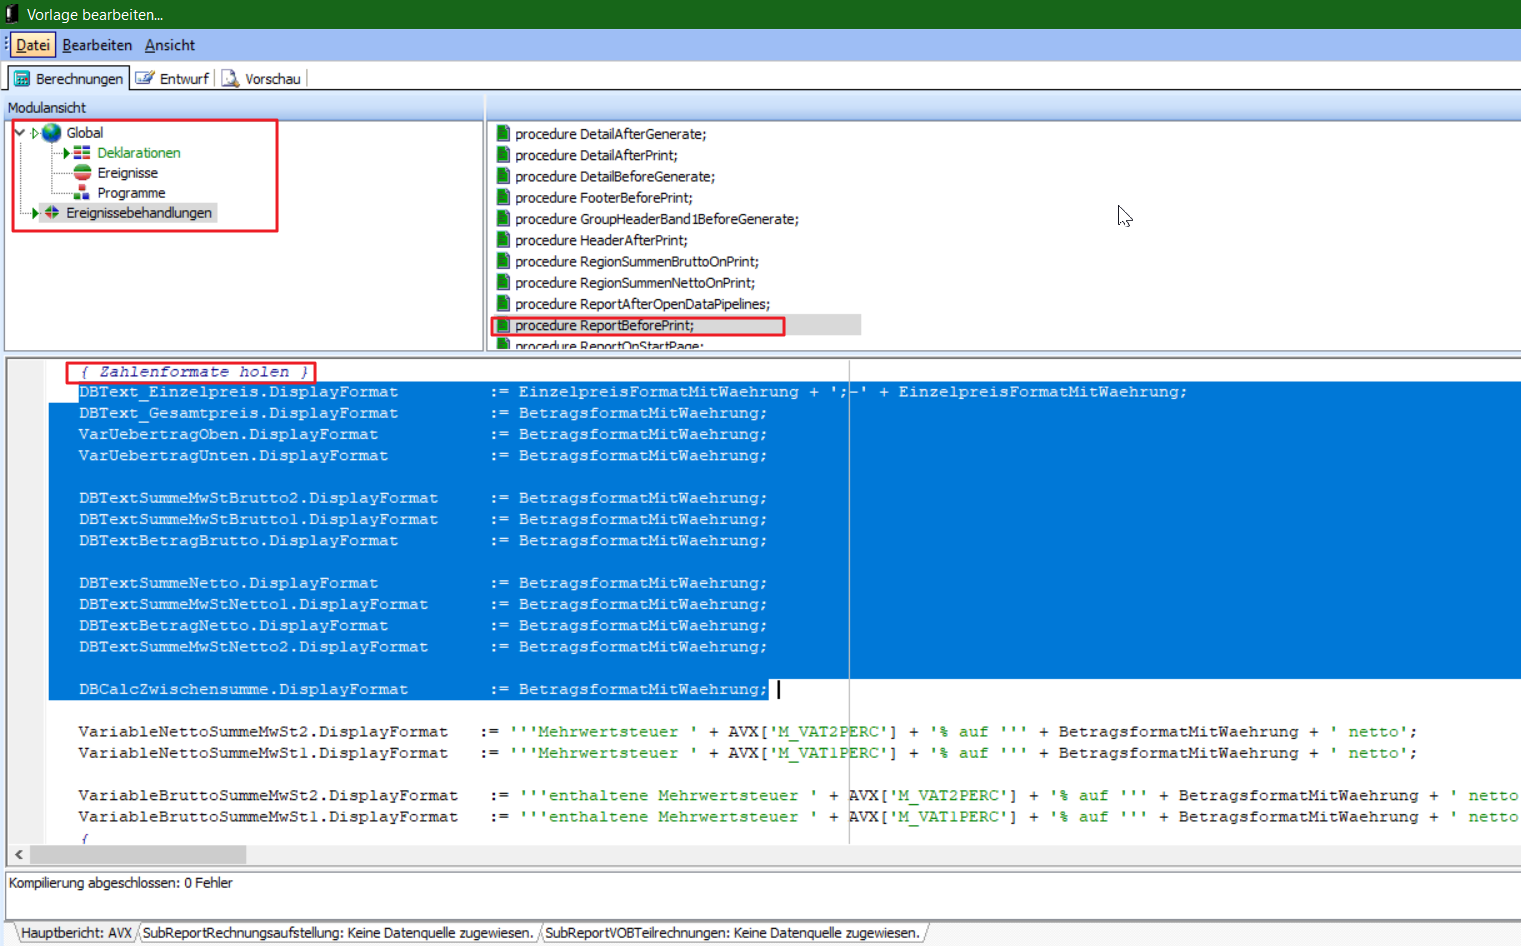
Task: Click icon beside procedure DetailBeforeGenerate
Action: pyautogui.click(x=503, y=176)
